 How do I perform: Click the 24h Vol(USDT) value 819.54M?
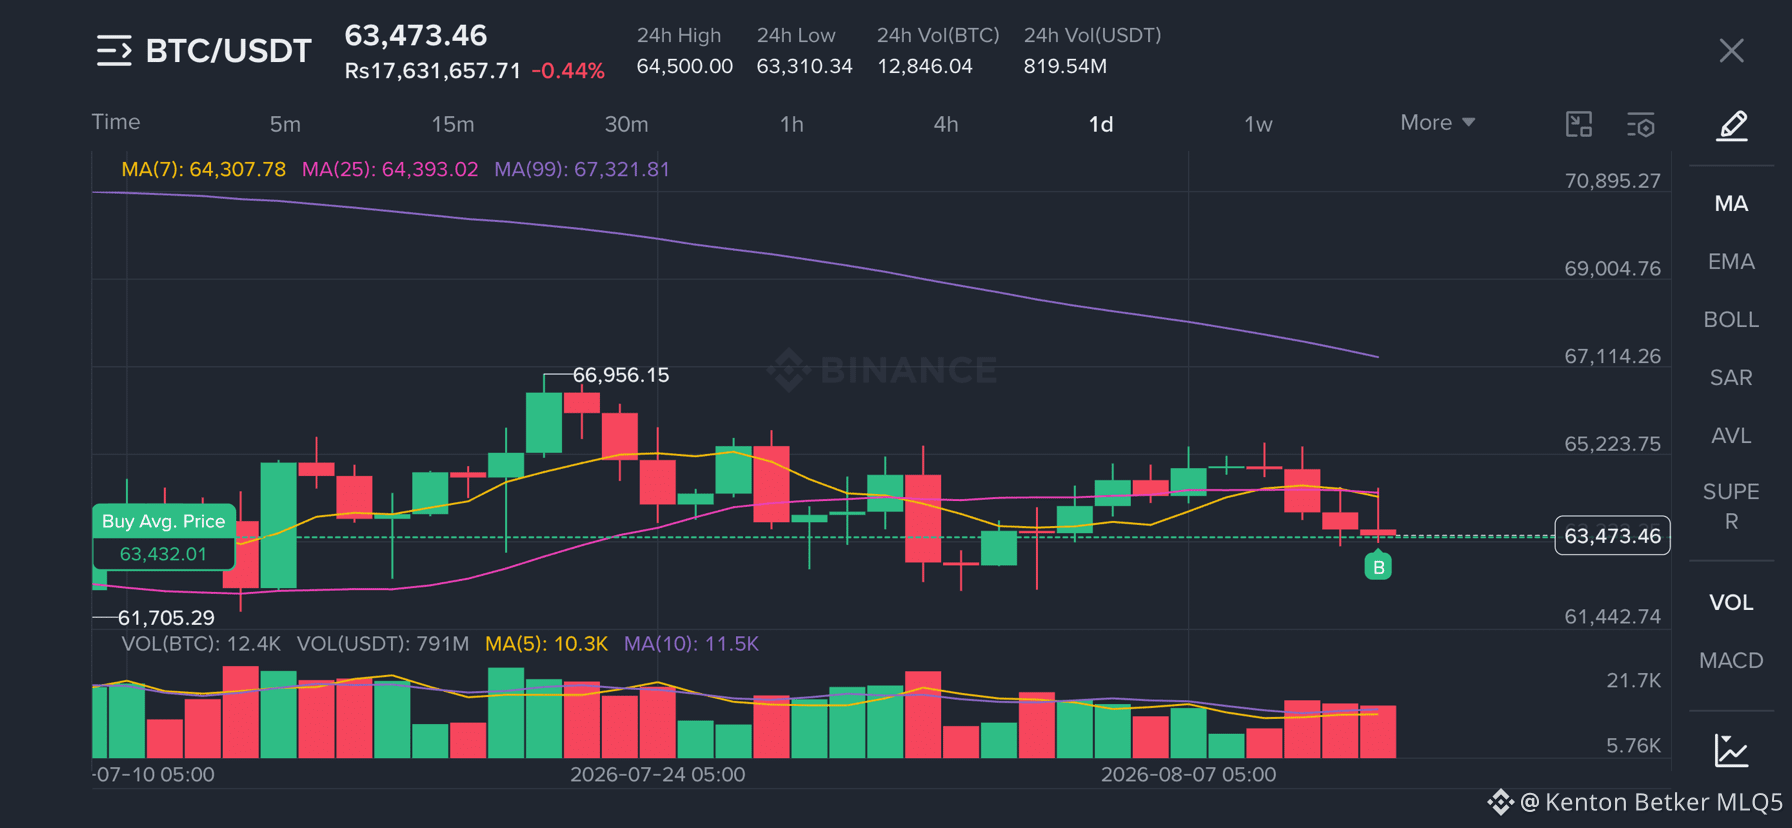pos(1065,66)
